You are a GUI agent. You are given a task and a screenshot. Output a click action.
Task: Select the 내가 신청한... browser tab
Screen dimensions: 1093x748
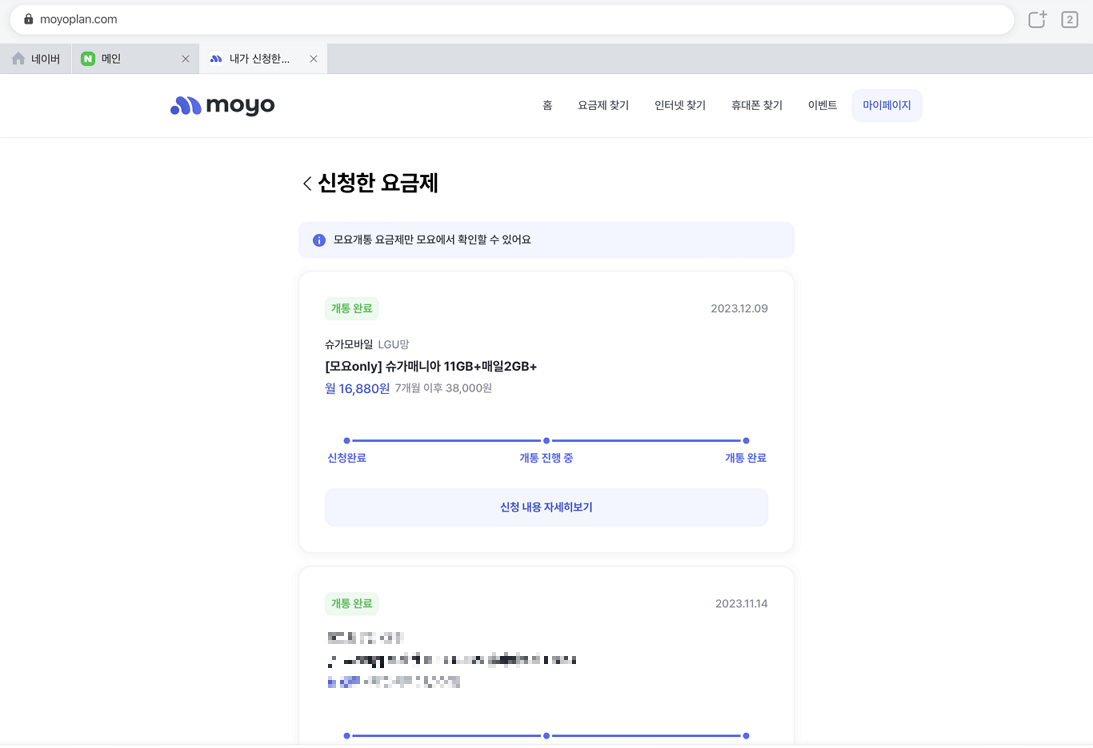[263, 59]
